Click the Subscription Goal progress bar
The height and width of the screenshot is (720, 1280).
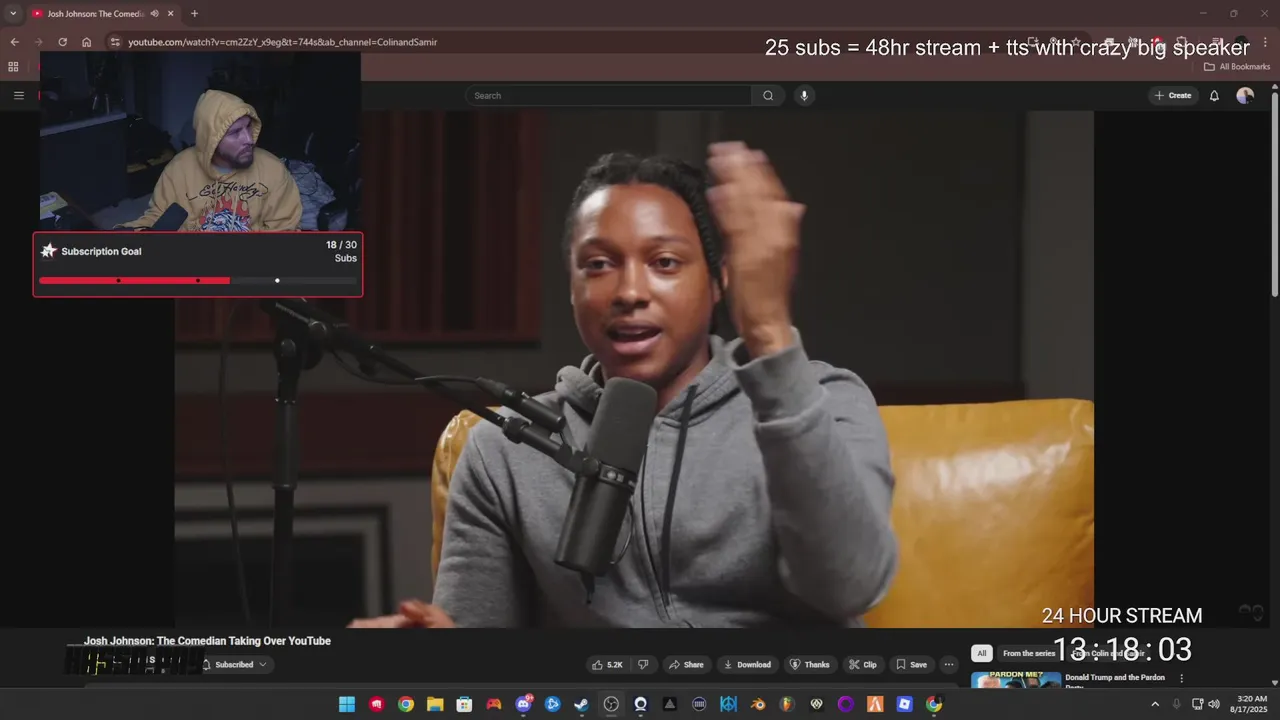(198, 281)
